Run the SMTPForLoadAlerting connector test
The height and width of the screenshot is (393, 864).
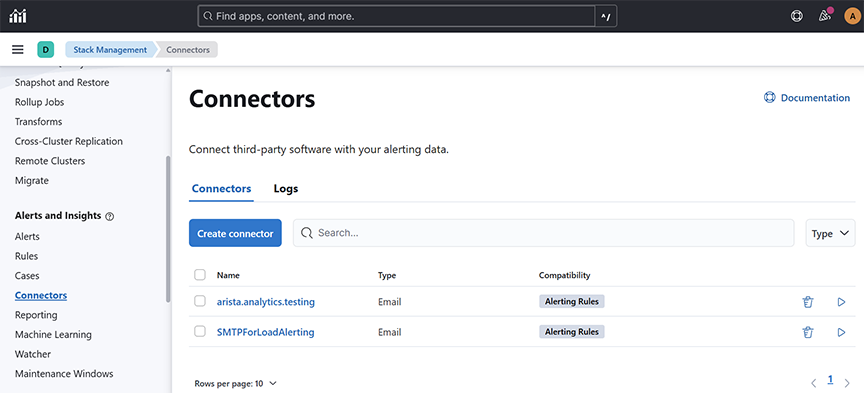pos(841,332)
